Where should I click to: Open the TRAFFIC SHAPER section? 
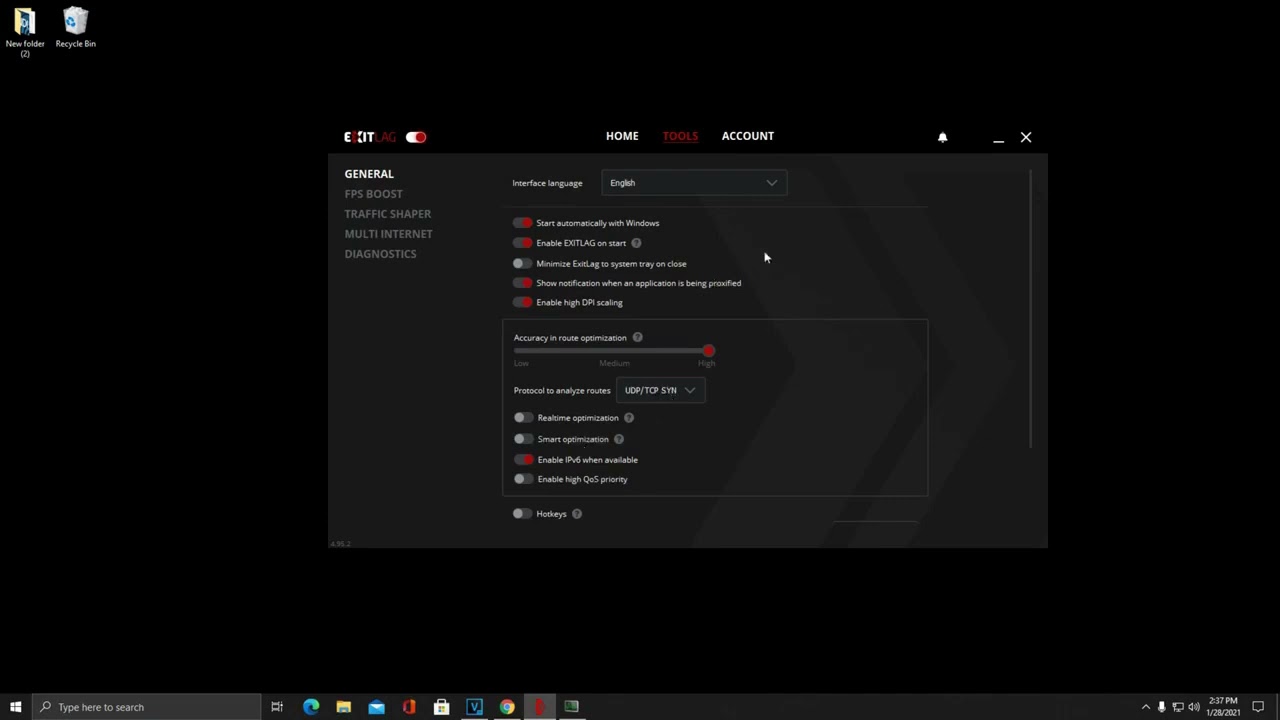click(x=388, y=214)
